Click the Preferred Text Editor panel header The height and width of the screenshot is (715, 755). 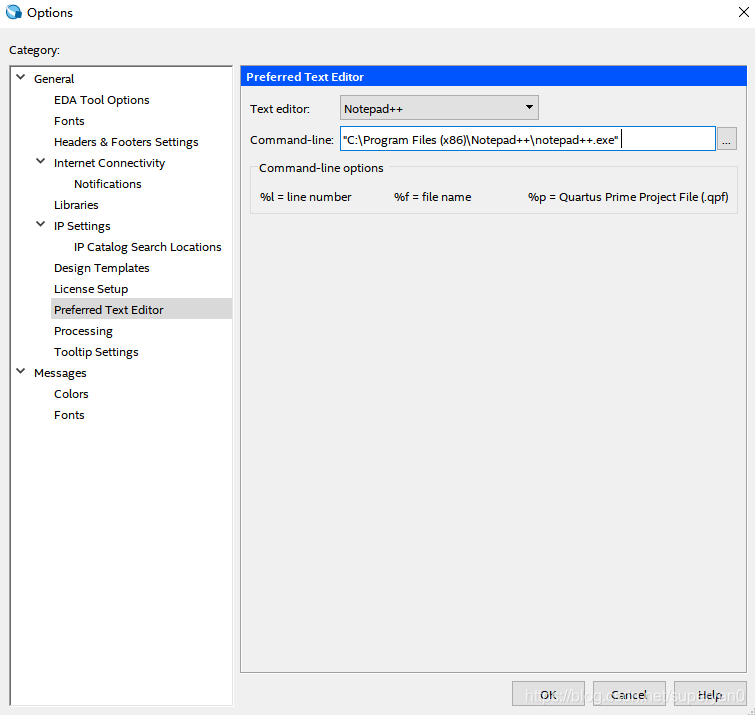pyautogui.click(x=494, y=77)
